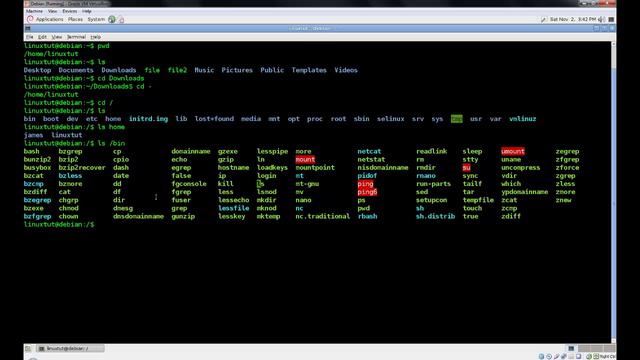Image resolution: width=640 pixels, height=360 pixels.
Task: Click the 'initrd.img' text in root listing
Action: point(148,119)
